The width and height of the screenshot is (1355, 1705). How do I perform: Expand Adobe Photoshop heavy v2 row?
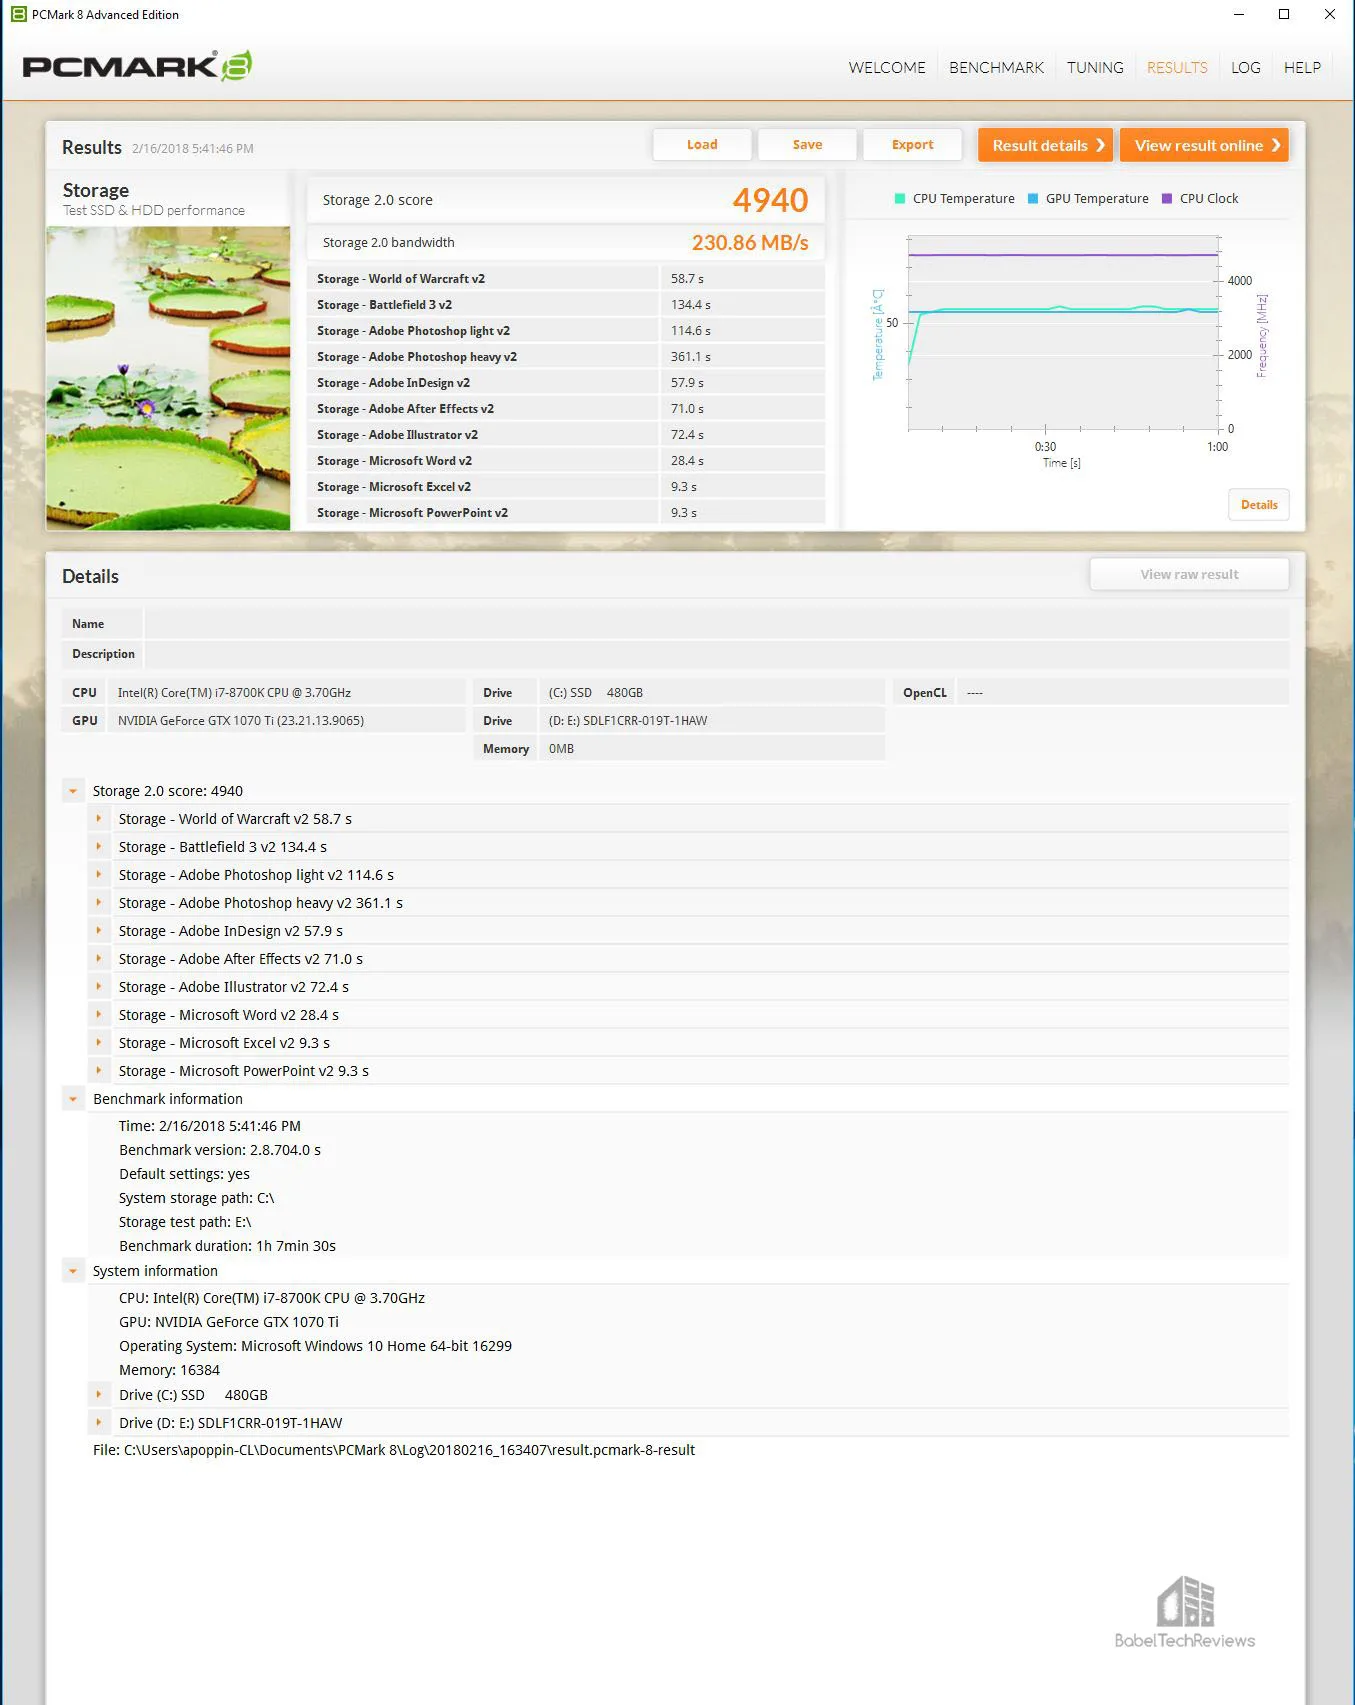[99, 903]
